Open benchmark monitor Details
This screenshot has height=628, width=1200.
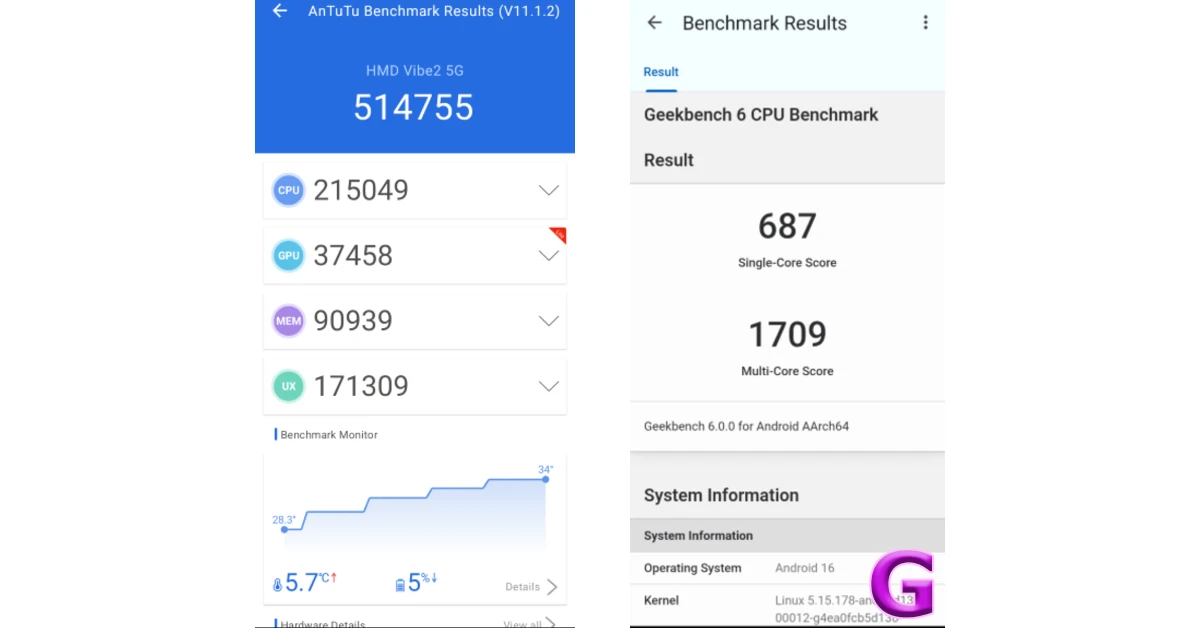point(531,587)
